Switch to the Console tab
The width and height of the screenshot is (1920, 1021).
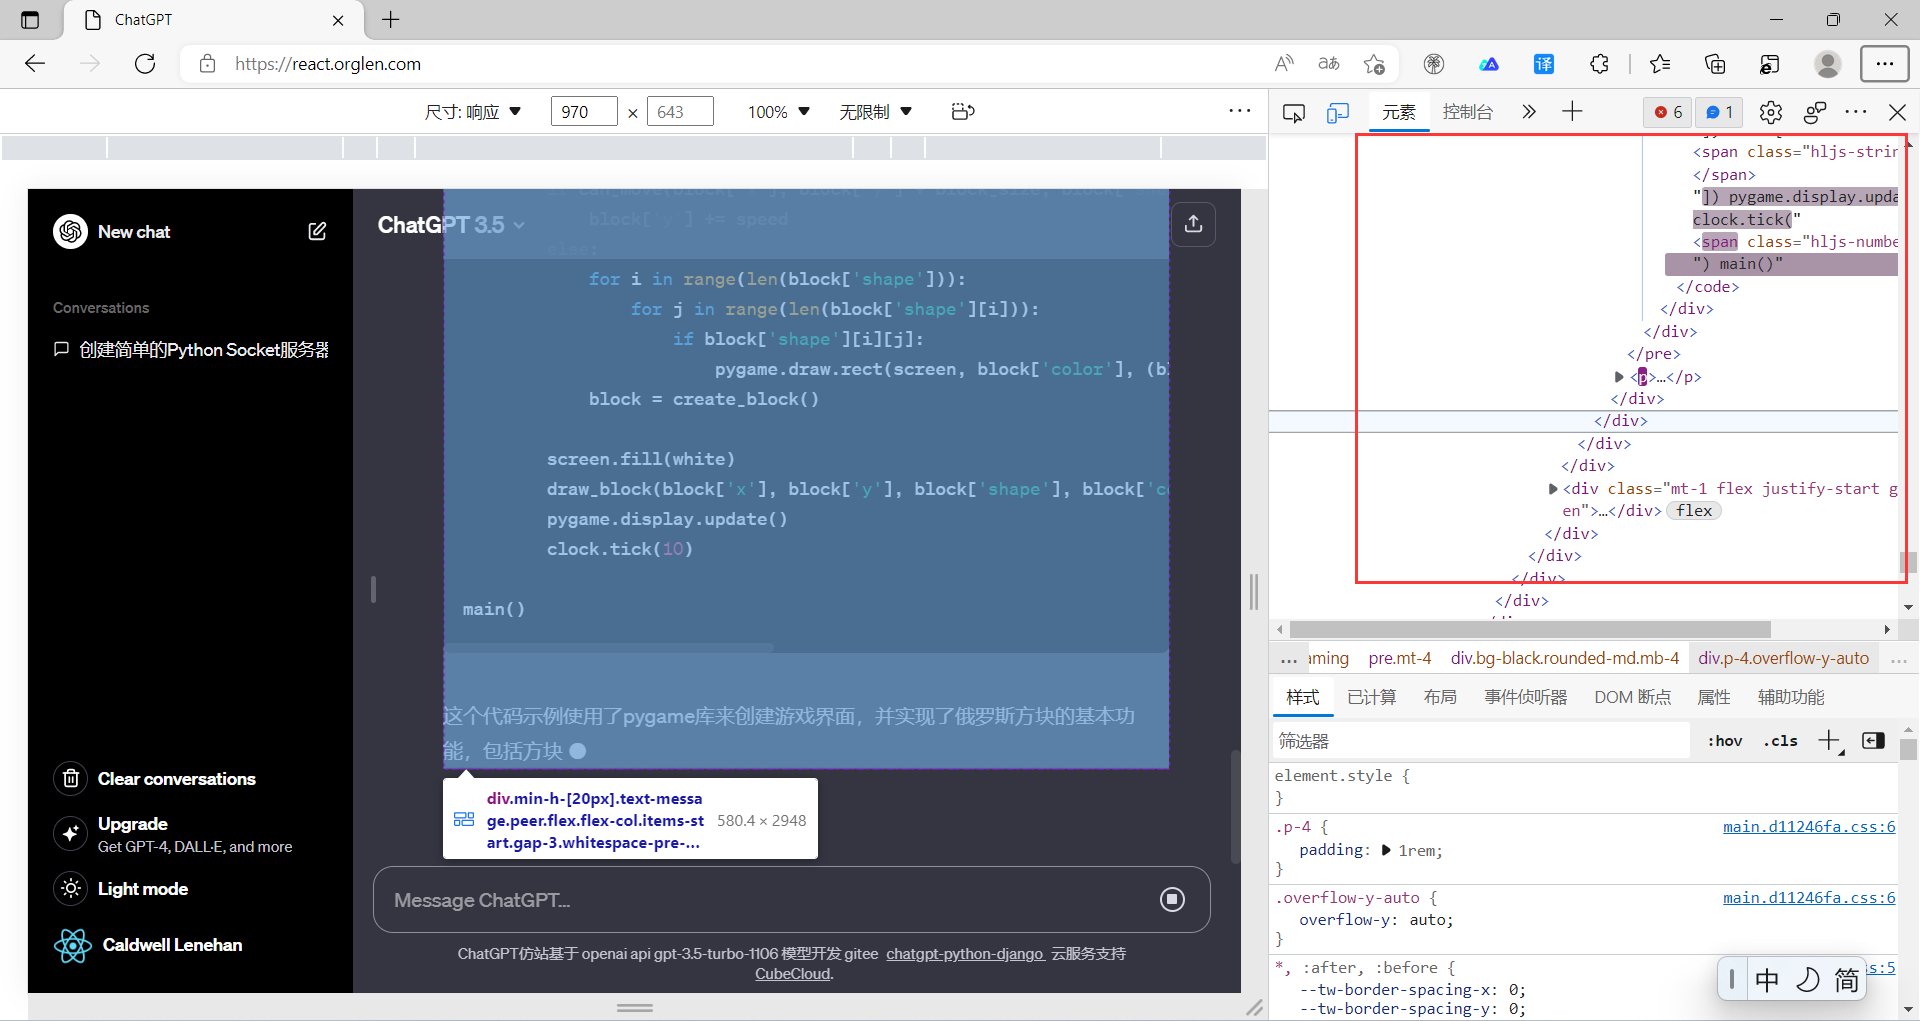point(1468,112)
